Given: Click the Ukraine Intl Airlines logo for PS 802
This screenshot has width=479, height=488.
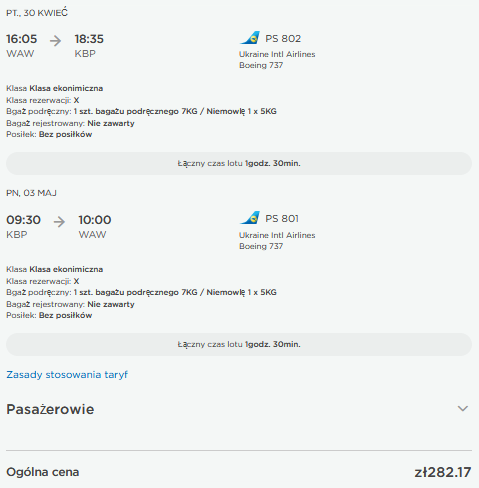Looking at the screenshot, I should (250, 38).
